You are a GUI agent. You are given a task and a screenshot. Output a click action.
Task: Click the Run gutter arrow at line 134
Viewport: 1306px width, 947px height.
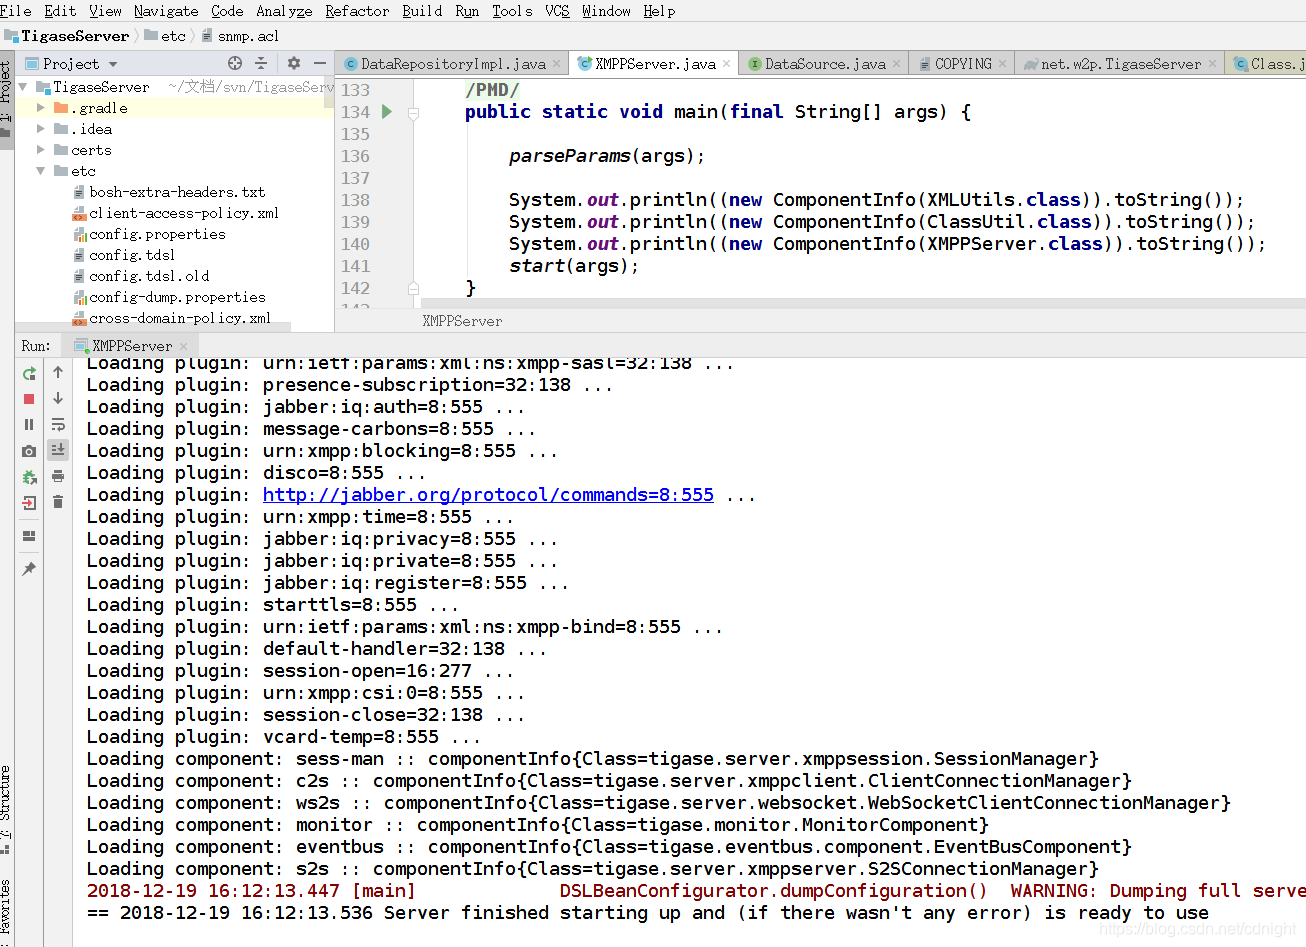click(x=387, y=112)
